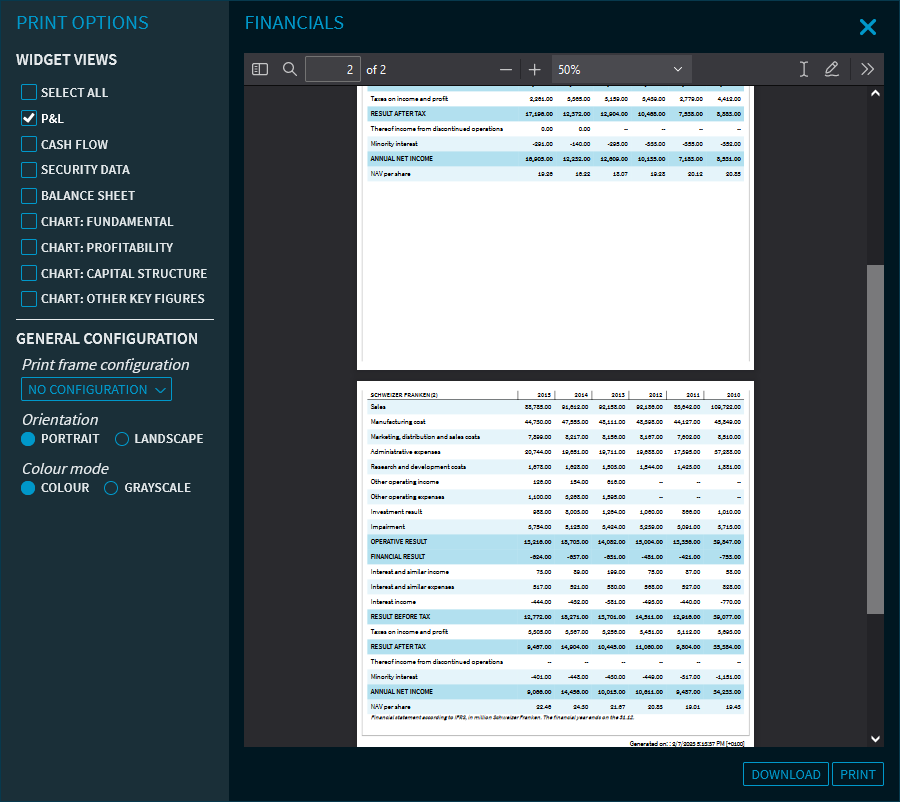Expand the No Configuration print frame dropdown
This screenshot has height=802, width=900.
click(x=96, y=390)
